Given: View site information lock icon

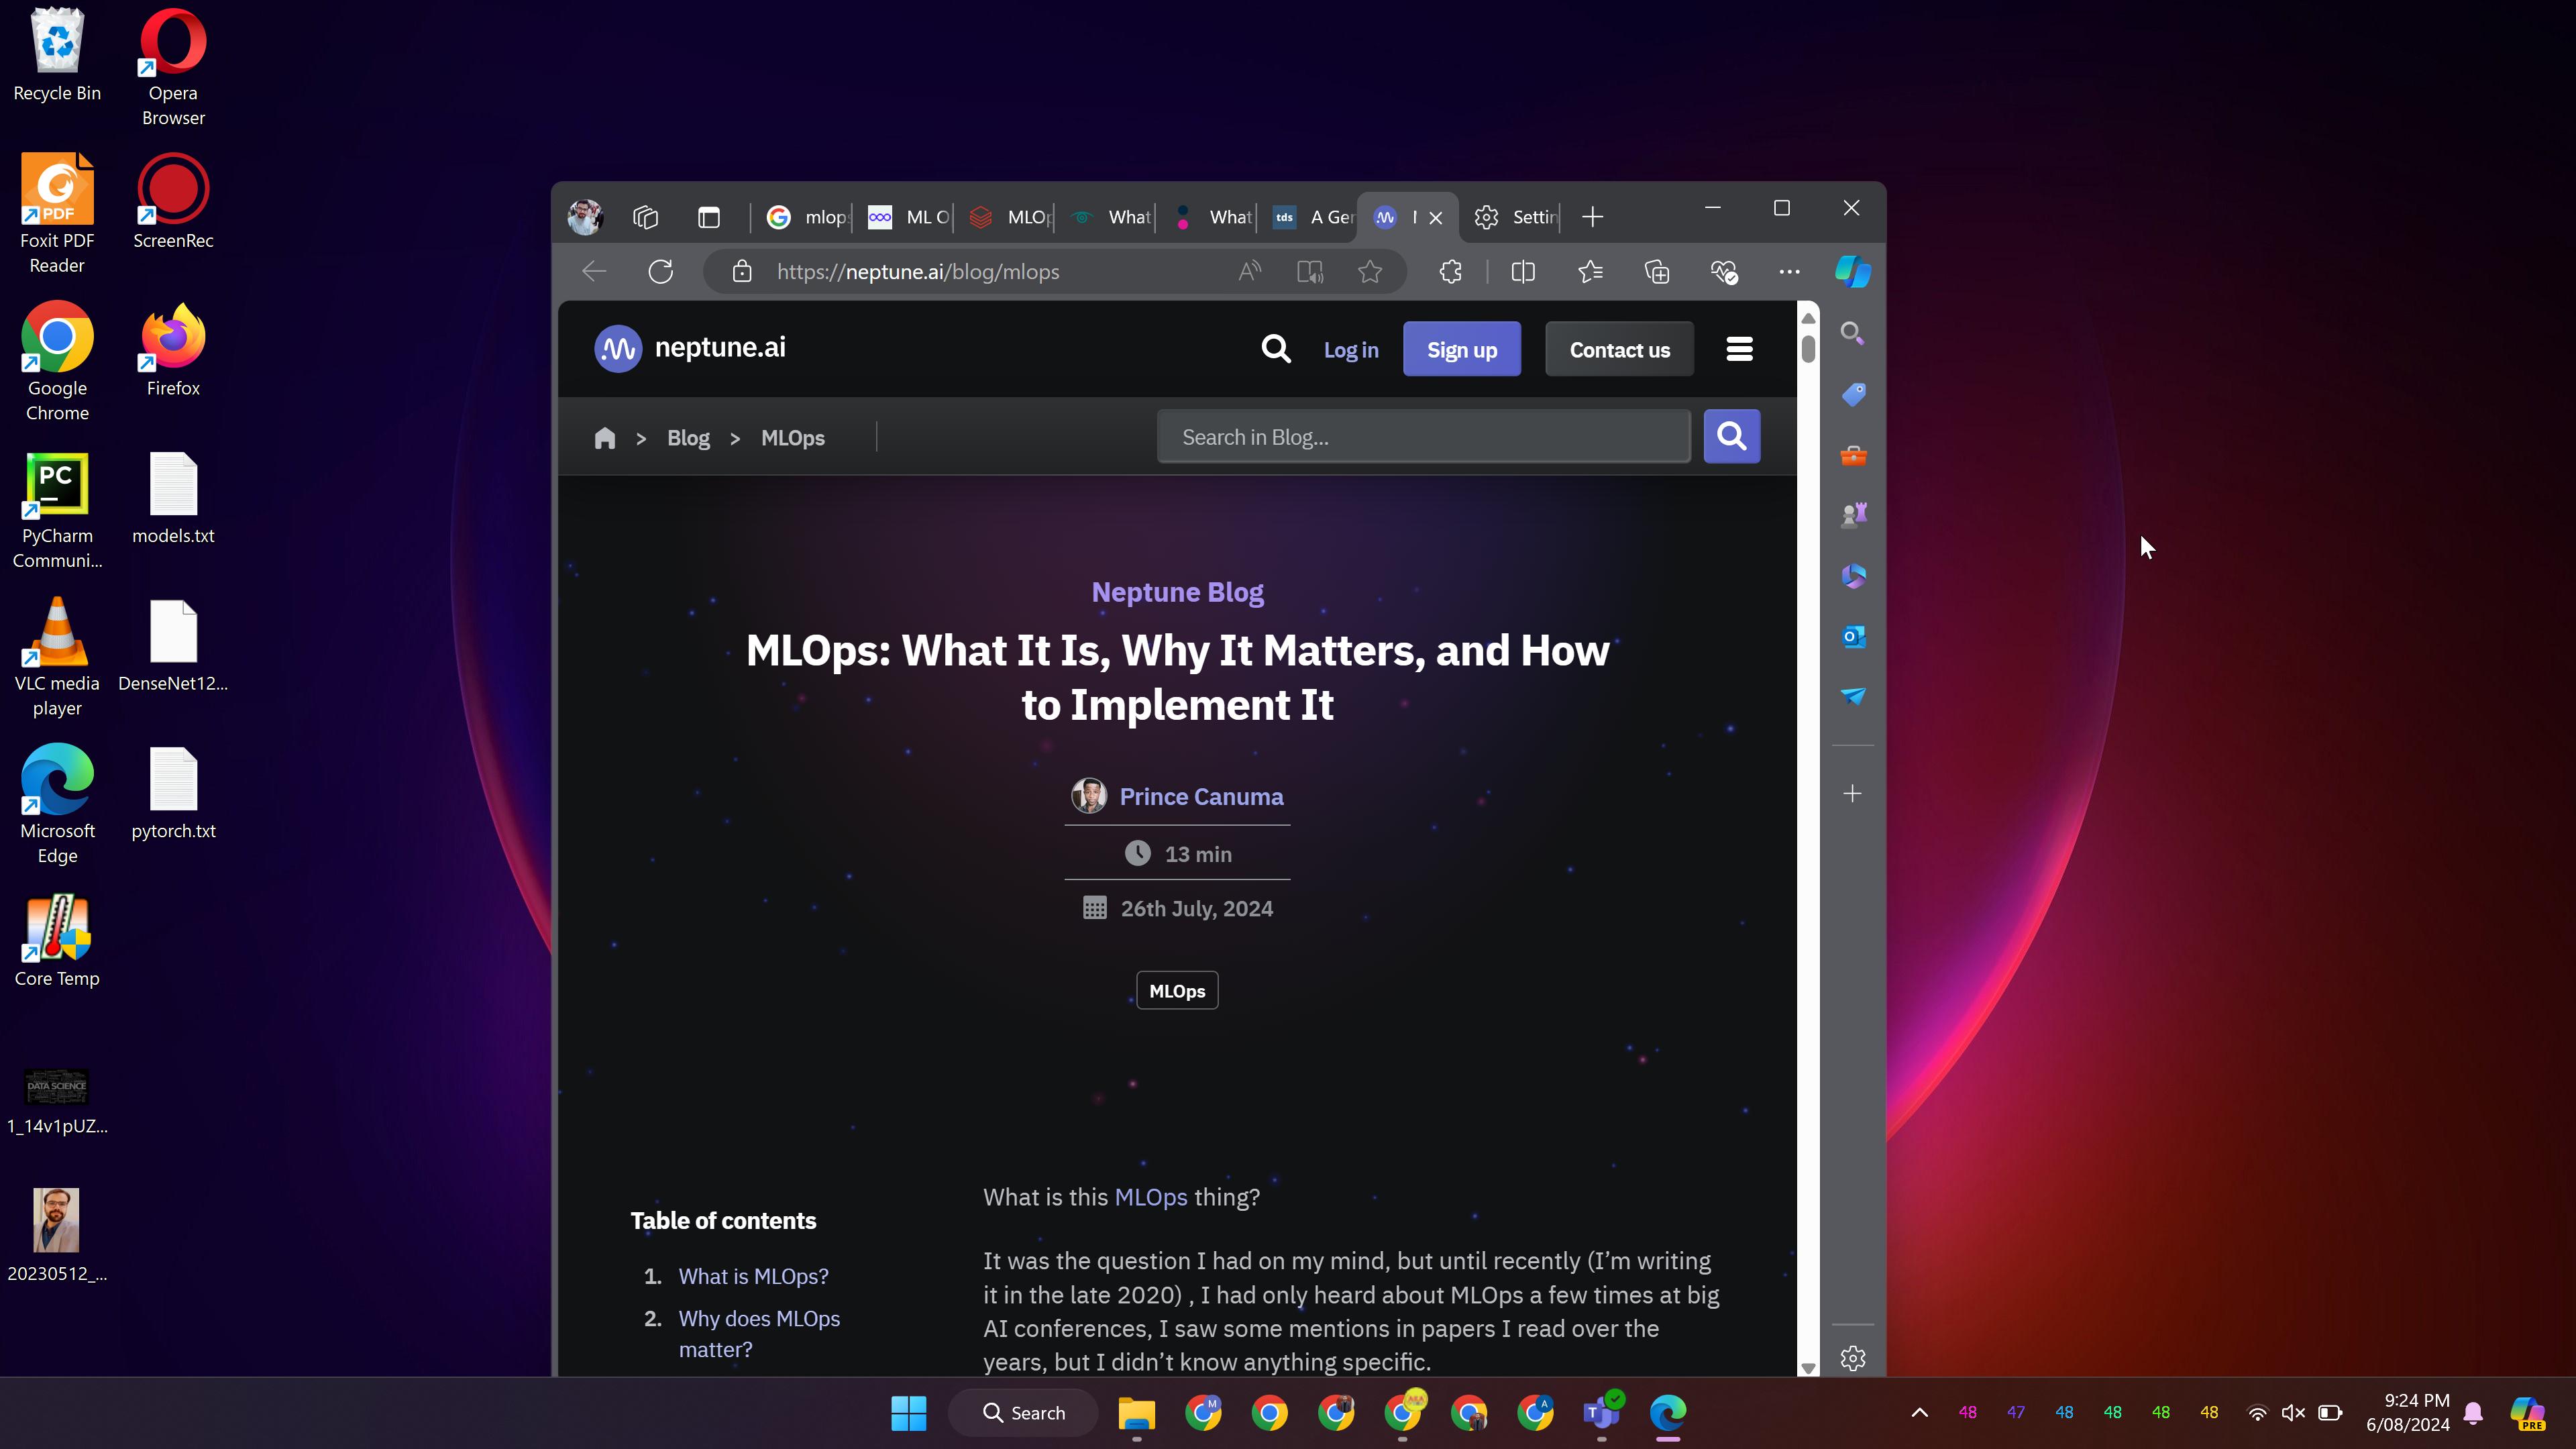Looking at the screenshot, I should pos(742,272).
